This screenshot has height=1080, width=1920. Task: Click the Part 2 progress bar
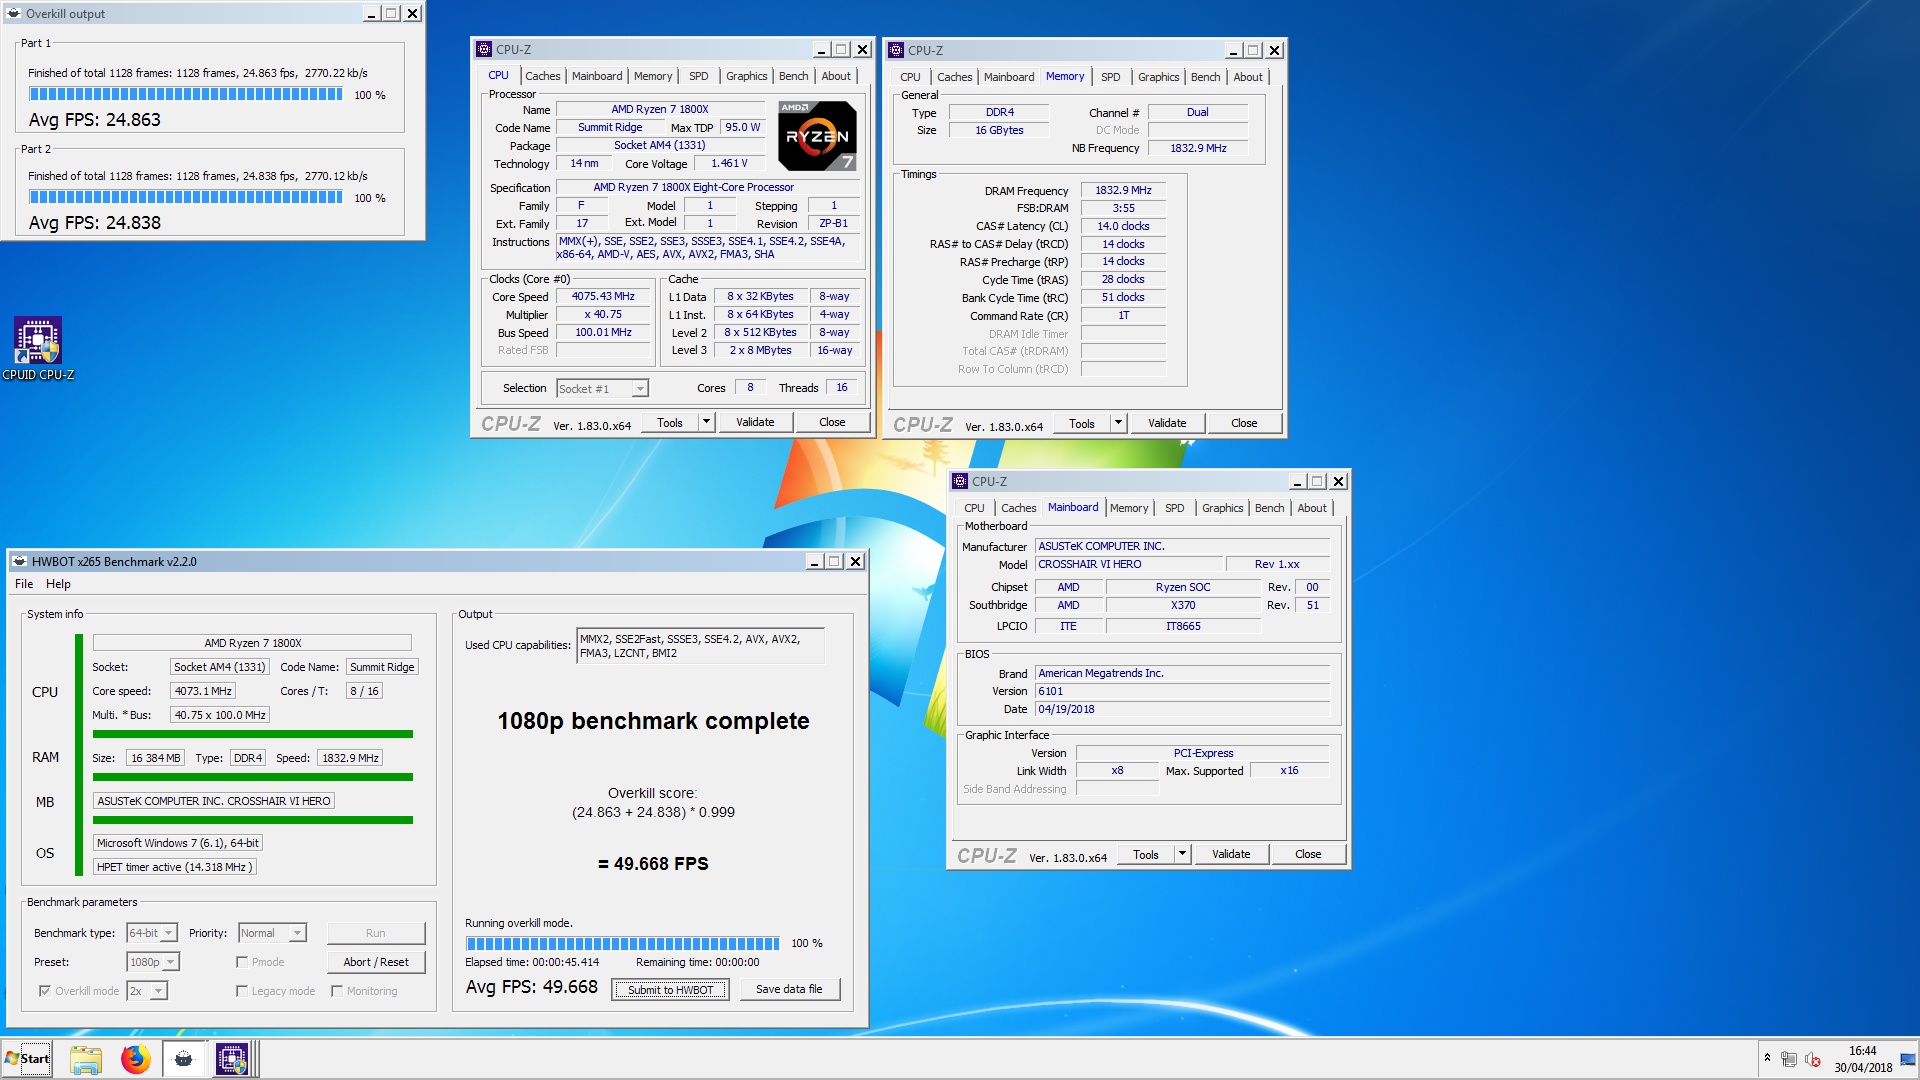pos(186,197)
